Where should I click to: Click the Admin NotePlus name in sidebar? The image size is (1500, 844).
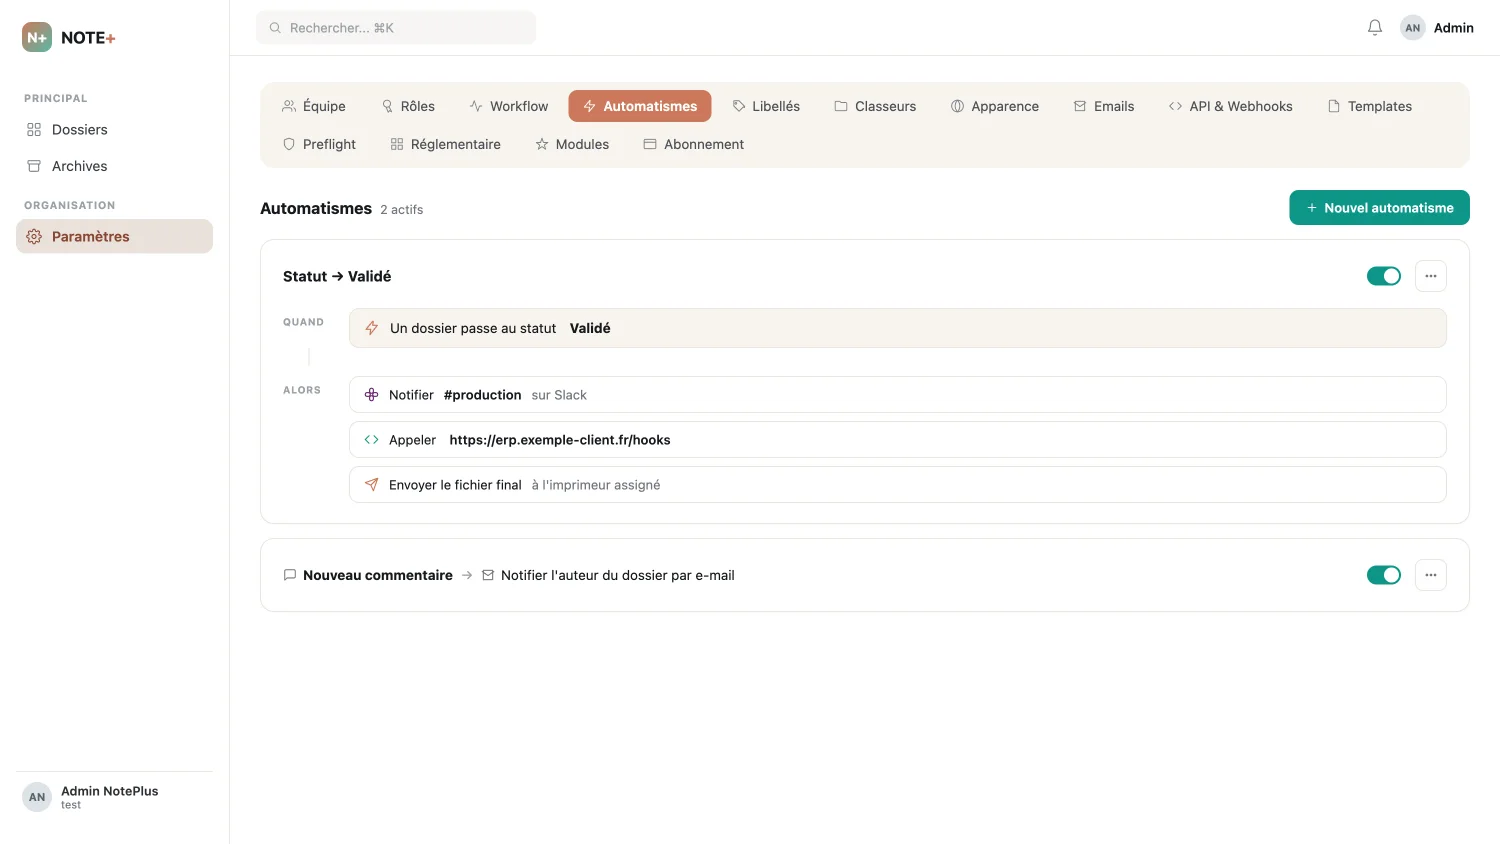pyautogui.click(x=110, y=791)
